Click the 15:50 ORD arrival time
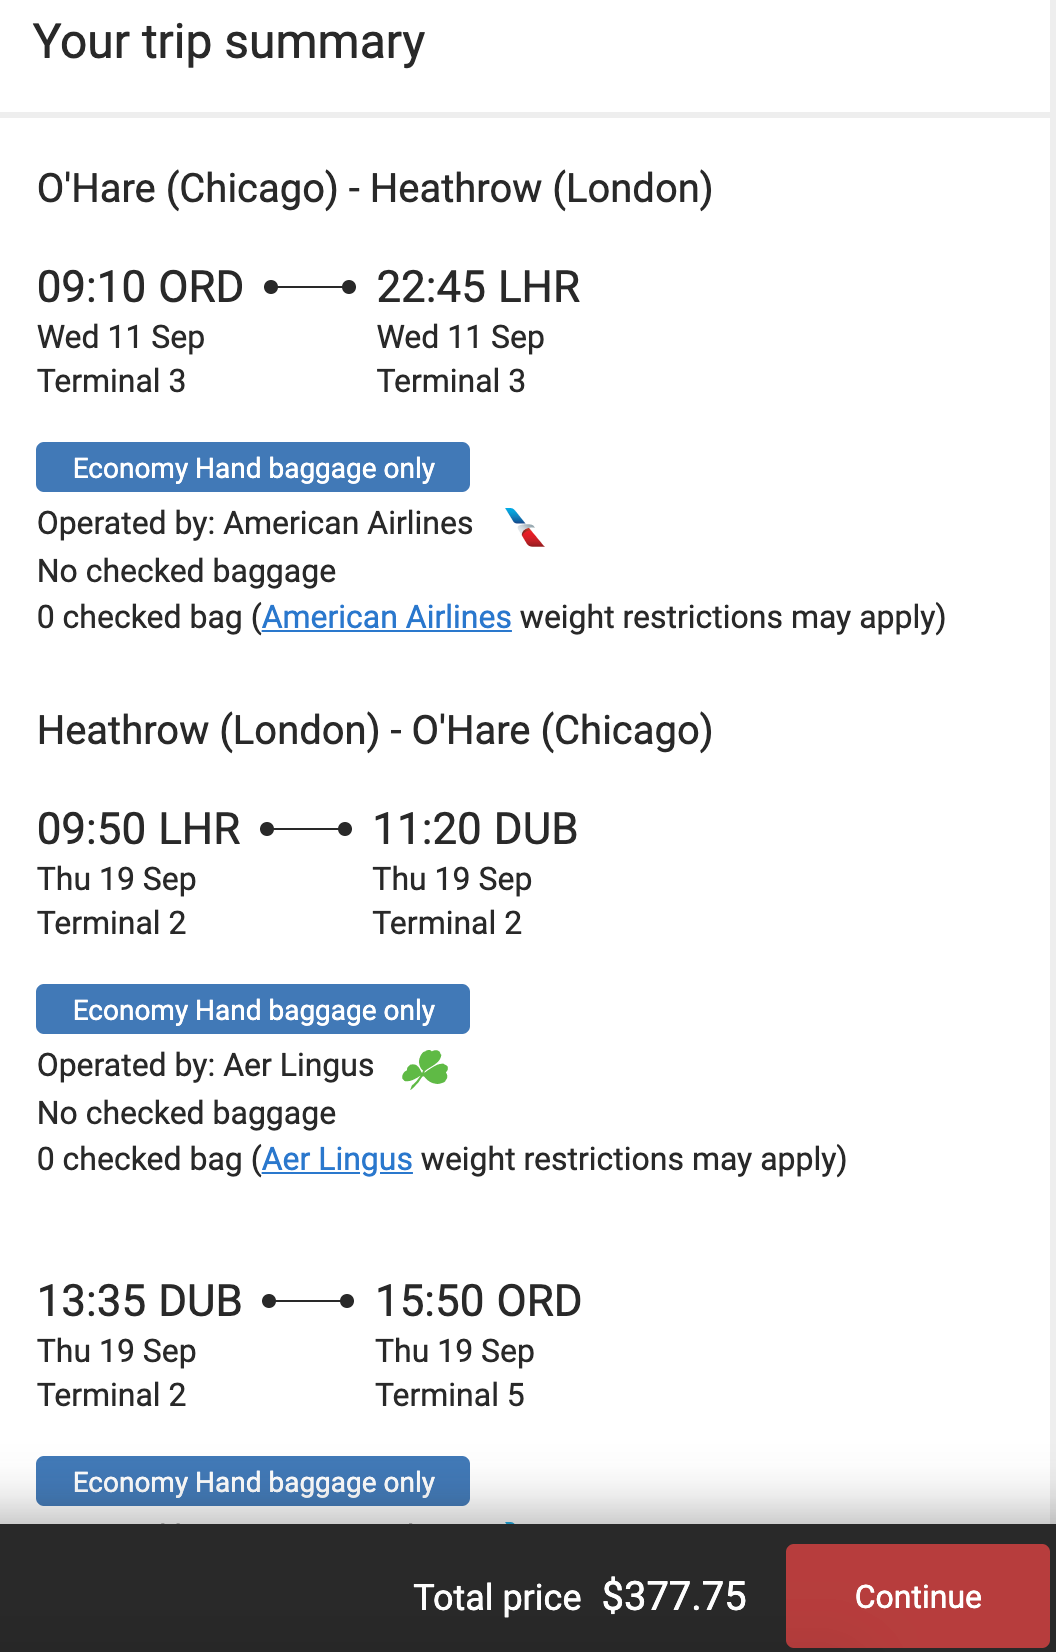This screenshot has height=1652, width=1056. (478, 1302)
